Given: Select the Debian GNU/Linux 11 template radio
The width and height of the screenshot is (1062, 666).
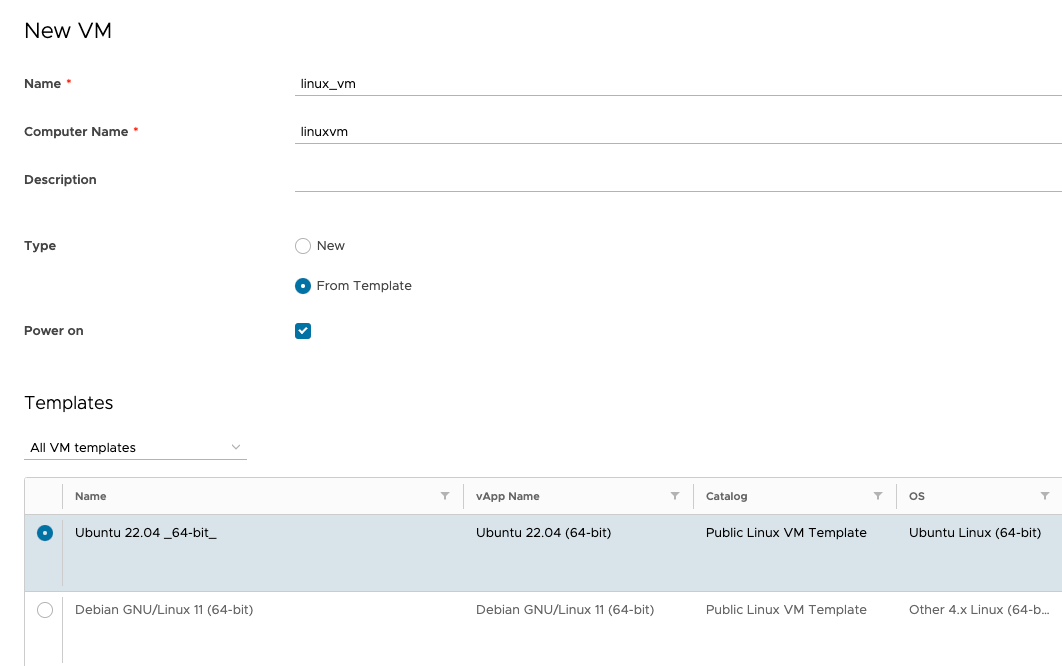Looking at the screenshot, I should coord(45,610).
